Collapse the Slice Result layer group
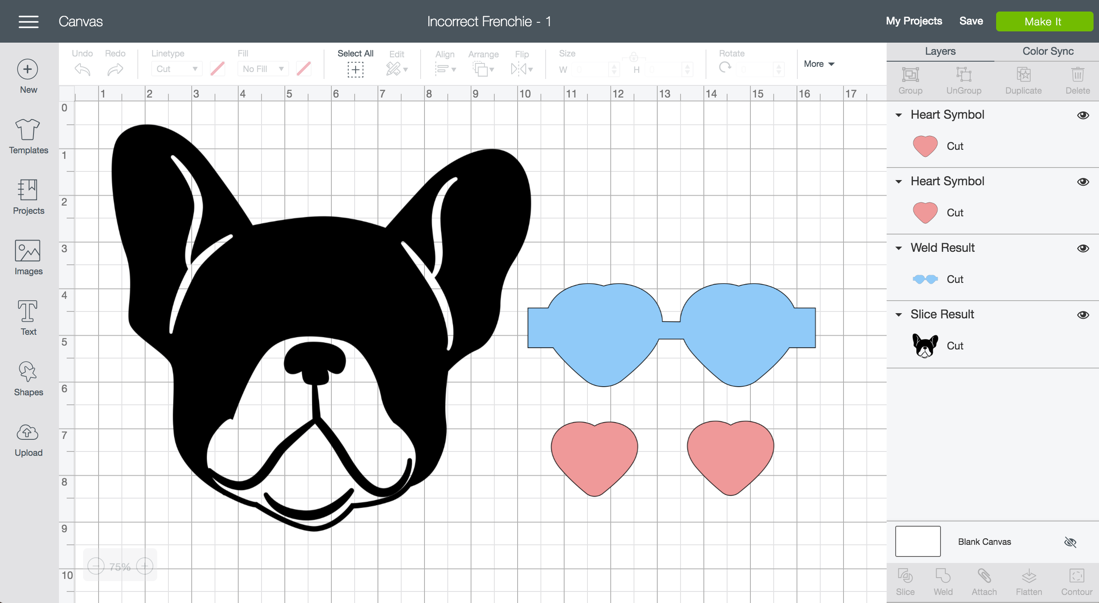1099x603 pixels. pos(899,315)
